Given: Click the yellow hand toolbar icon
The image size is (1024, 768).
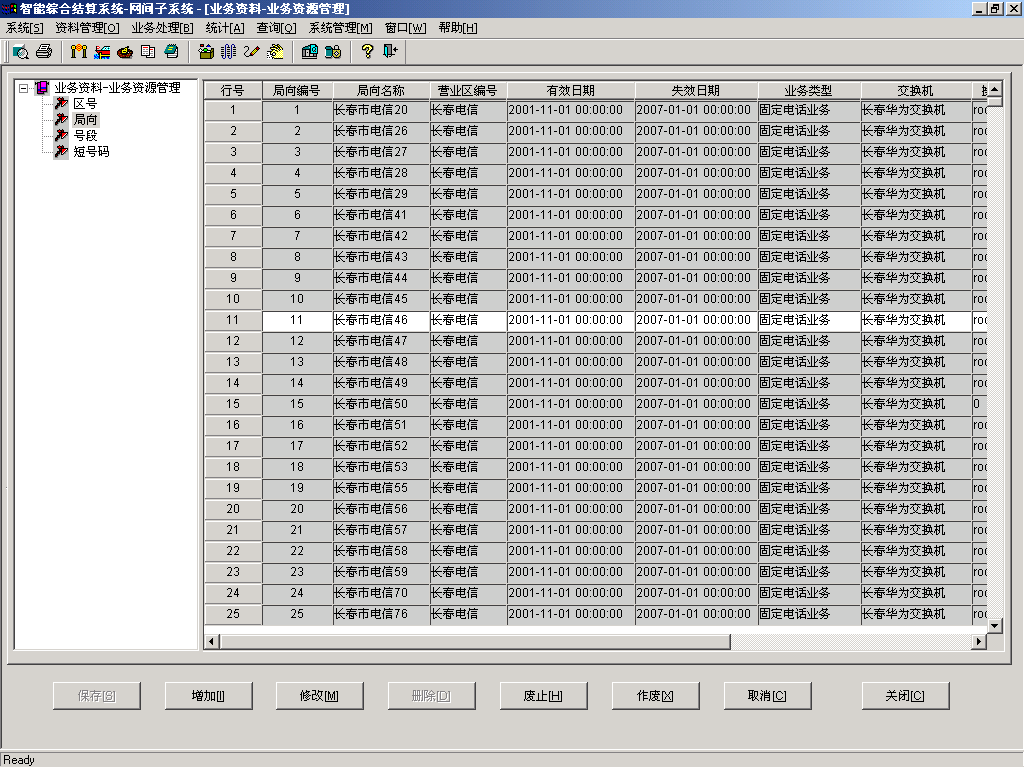Looking at the screenshot, I should [x=275, y=51].
